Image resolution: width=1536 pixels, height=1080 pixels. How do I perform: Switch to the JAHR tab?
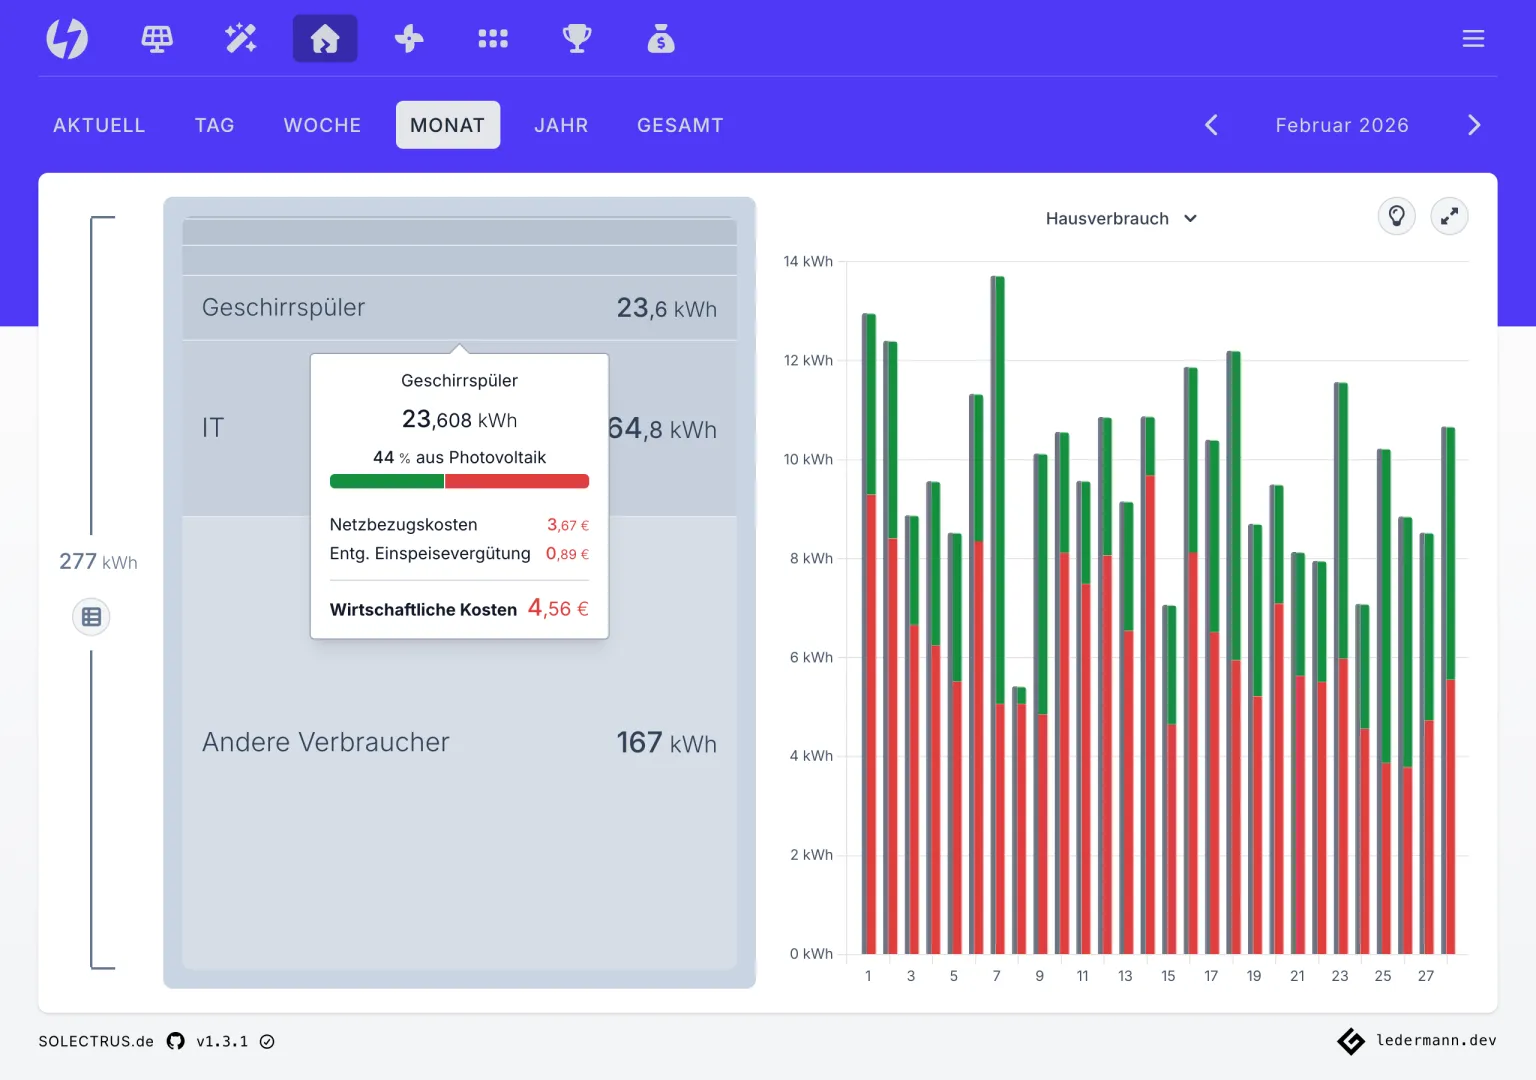tap(561, 125)
